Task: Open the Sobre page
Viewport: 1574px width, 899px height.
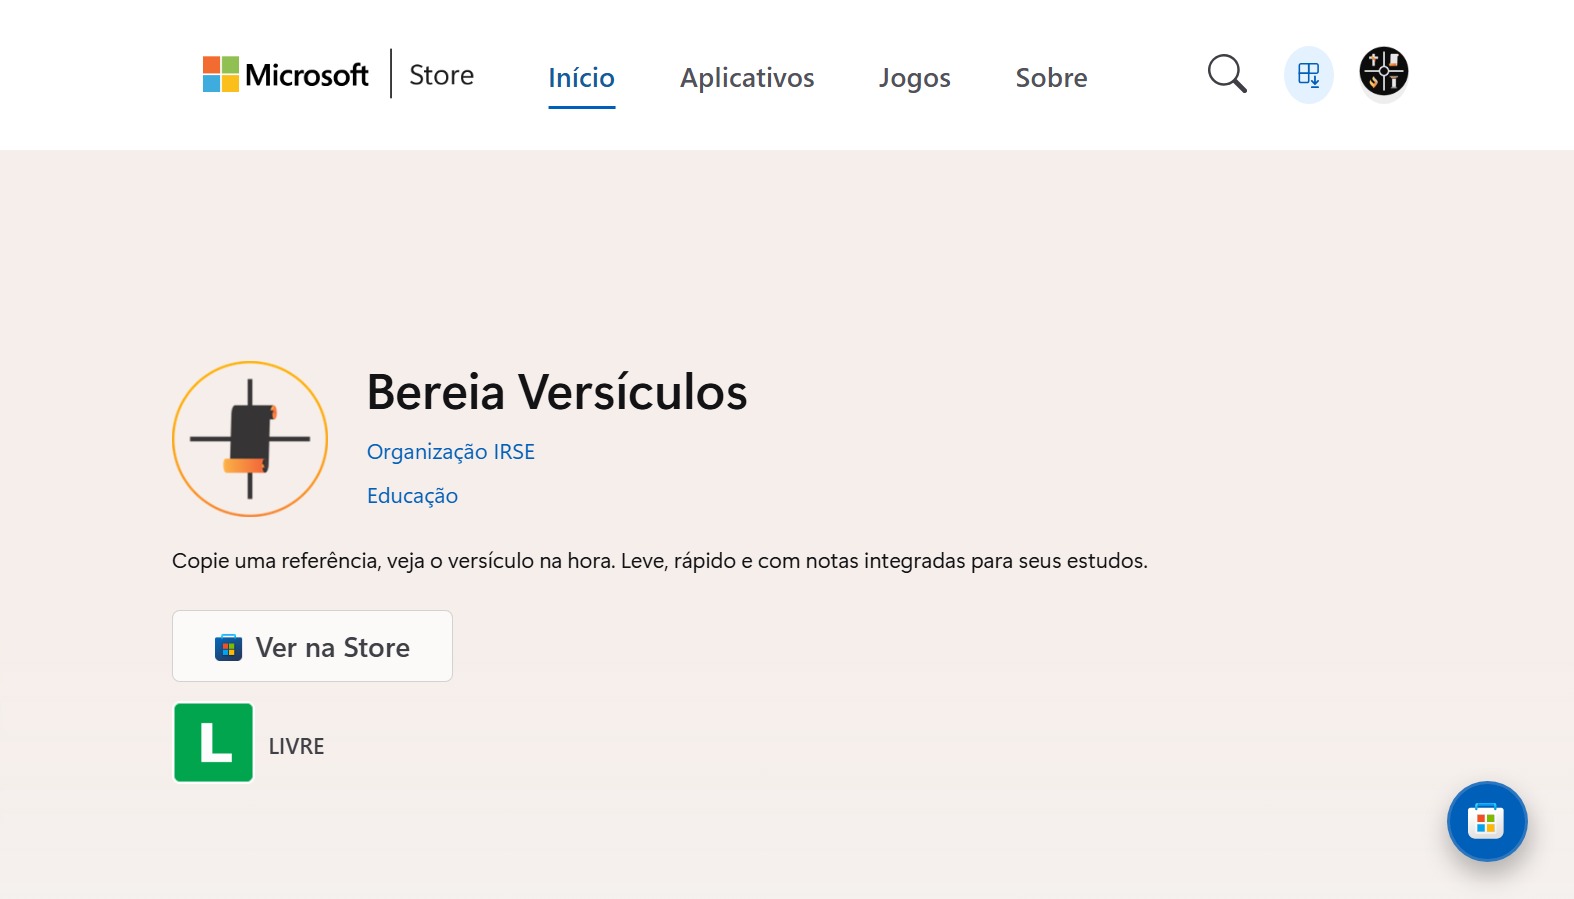Action: tap(1051, 78)
